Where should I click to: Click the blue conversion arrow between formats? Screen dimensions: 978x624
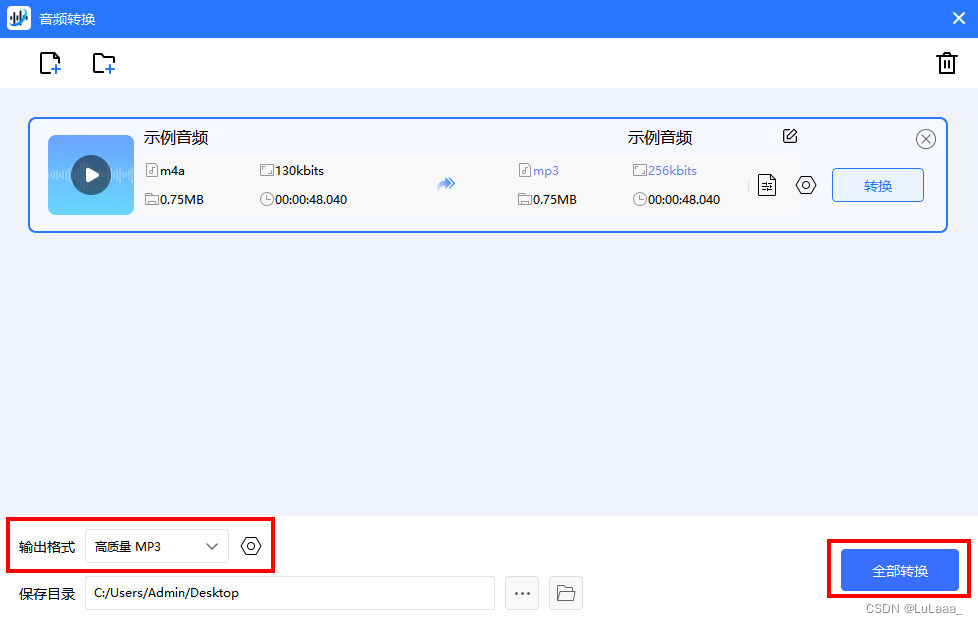(446, 183)
